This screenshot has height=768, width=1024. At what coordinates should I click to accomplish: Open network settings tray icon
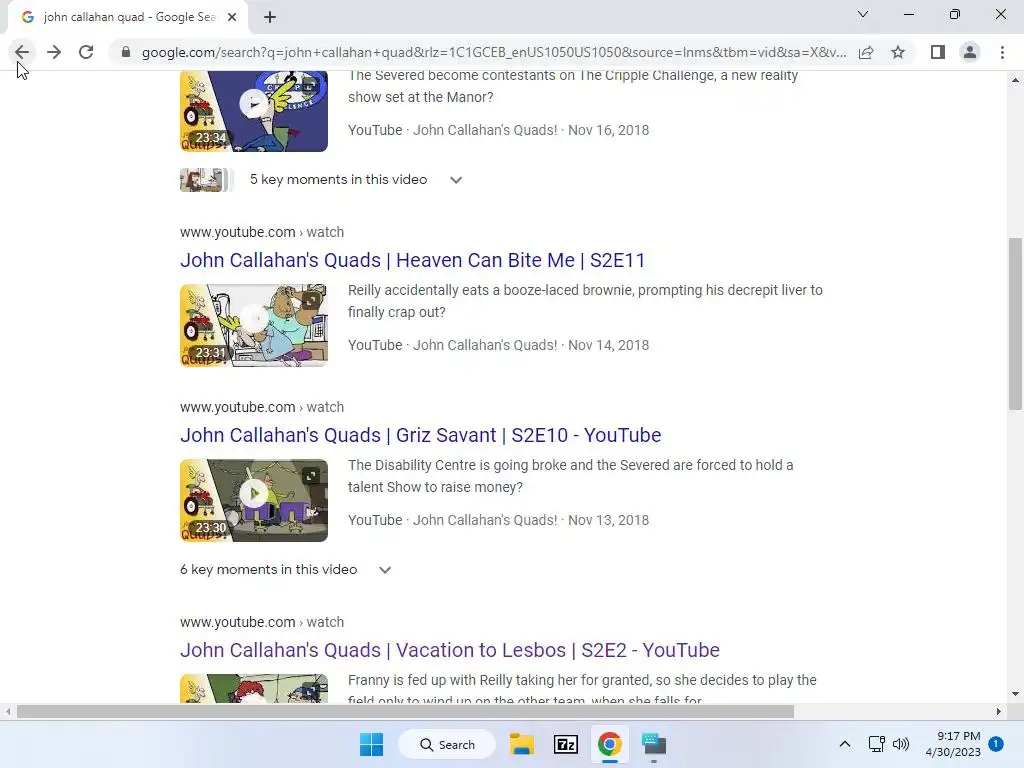(876, 744)
